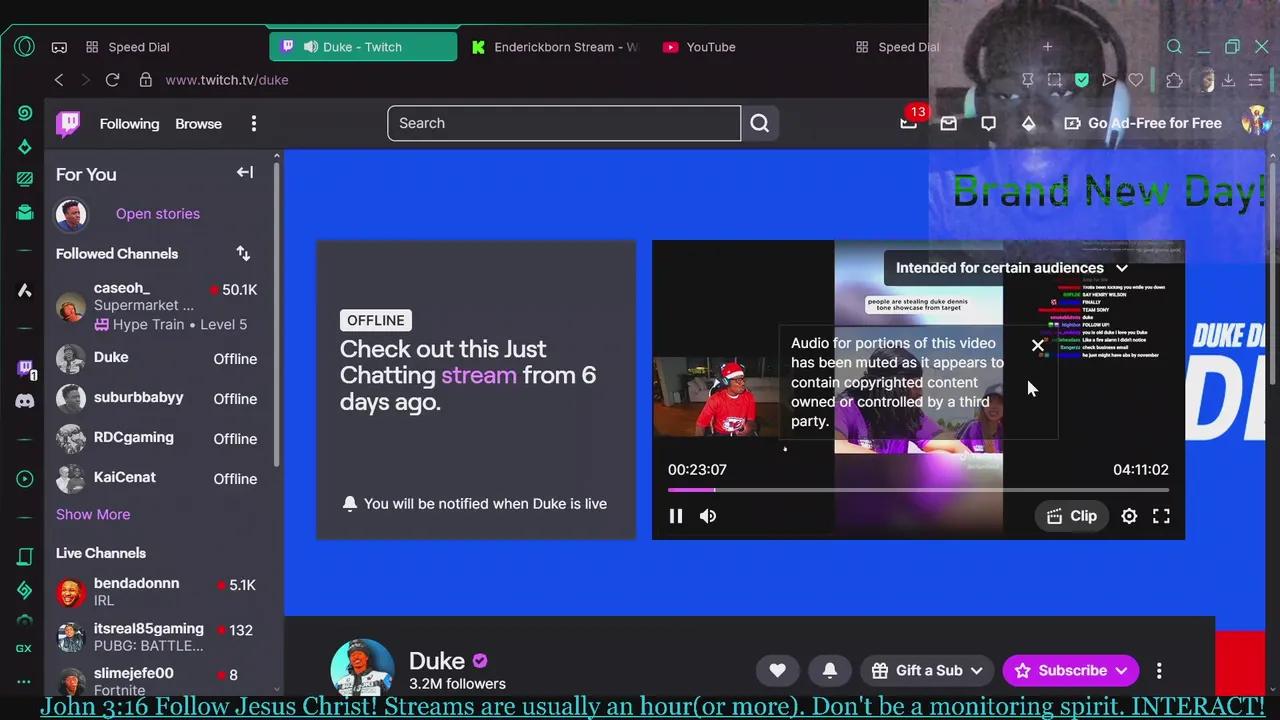Dismiss the muted audio notice
The image size is (1280, 720).
(x=1038, y=345)
